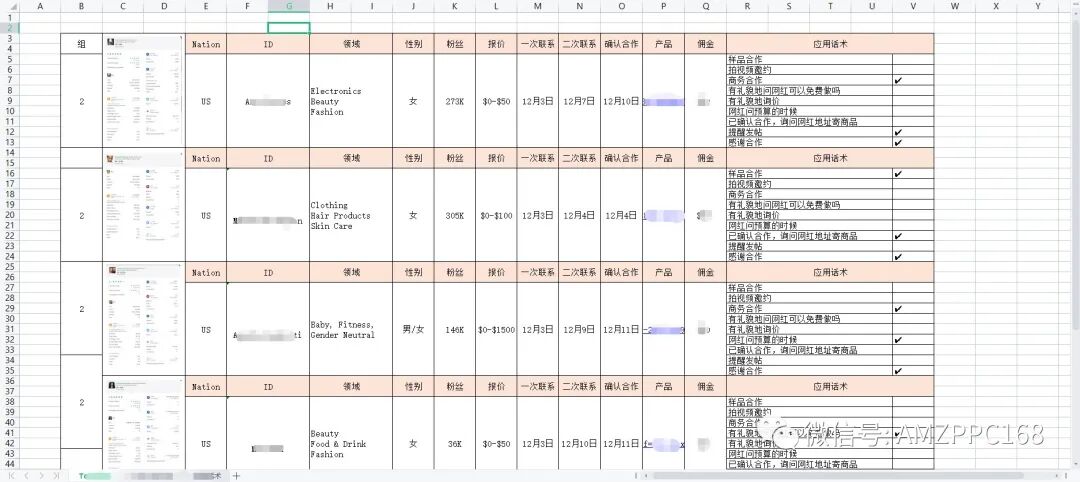Select 'Nation' header in row 14
Viewport: 1080px width, 482px height.
(x=206, y=158)
